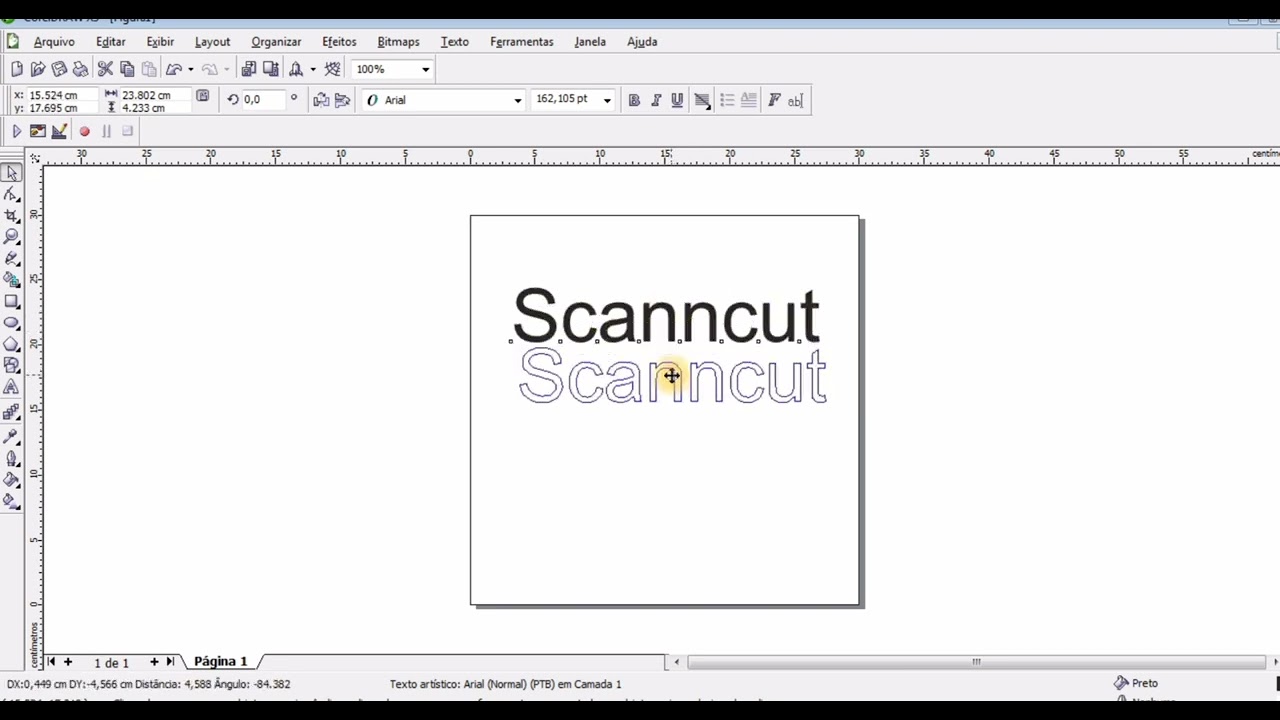
Task: Select the Polygon tool
Action: pyautogui.click(x=12, y=345)
